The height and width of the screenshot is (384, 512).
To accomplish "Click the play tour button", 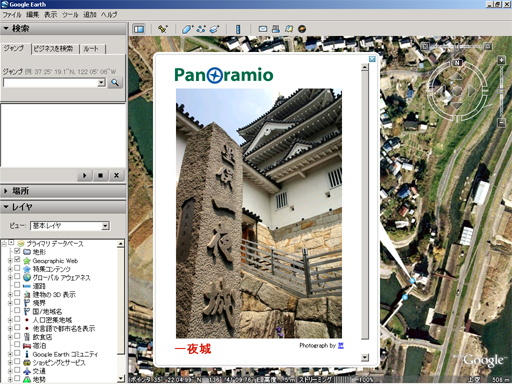I will coord(84,175).
